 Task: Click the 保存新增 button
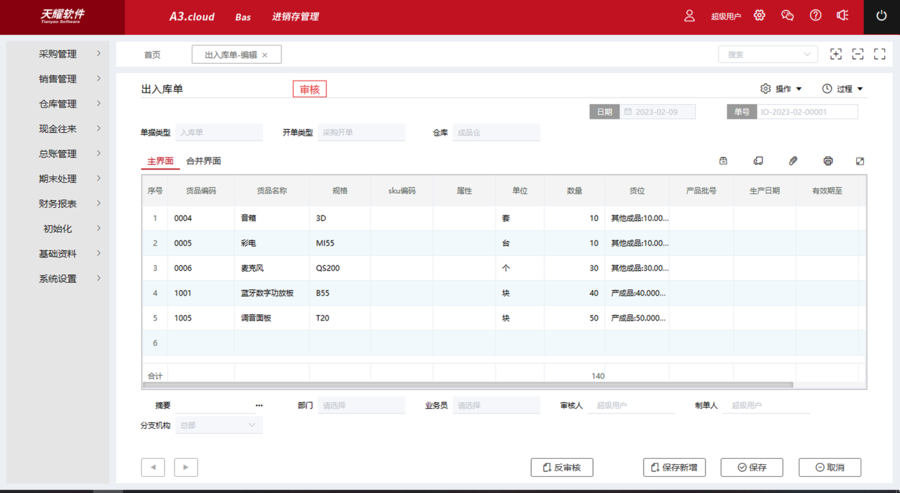(675, 467)
